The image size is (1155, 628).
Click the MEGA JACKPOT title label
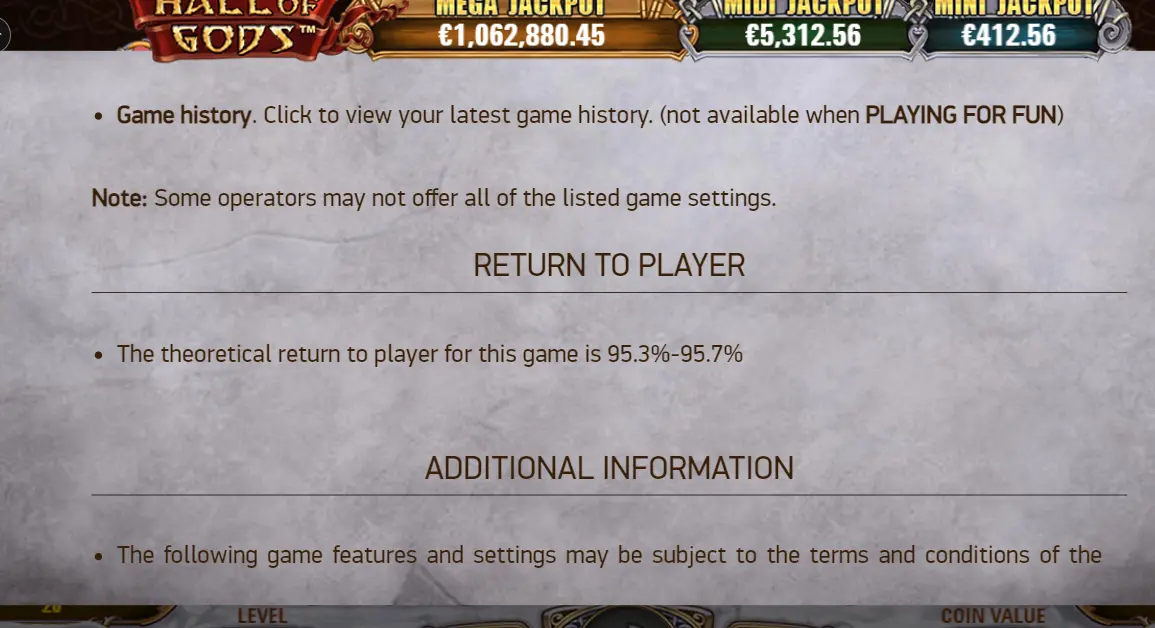(x=520, y=8)
